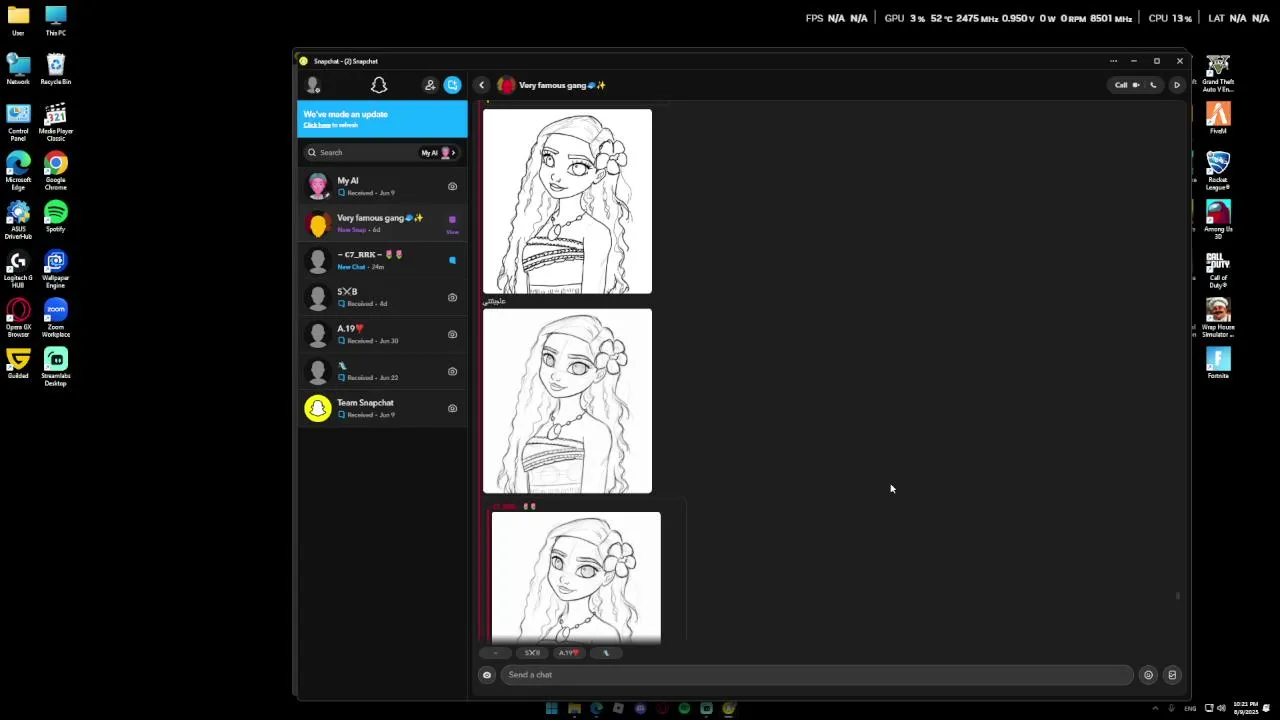Open Rocket League desktop shortcut
Screen dimensions: 1280x720
pyautogui.click(x=1218, y=171)
